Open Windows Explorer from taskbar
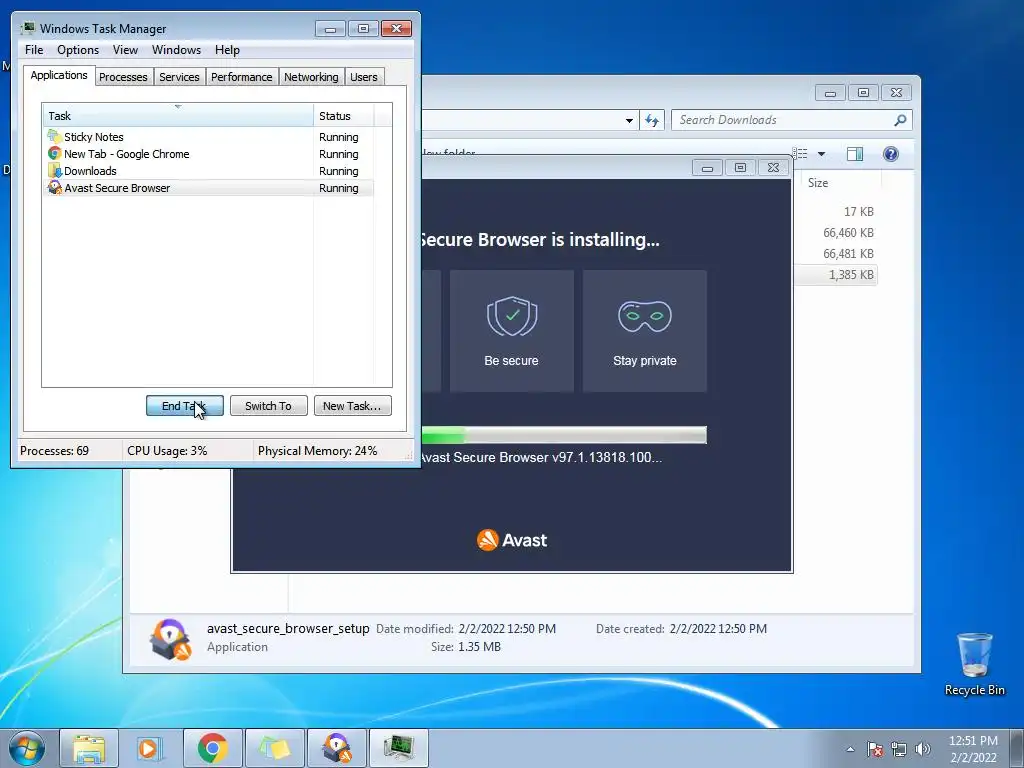 [x=89, y=748]
